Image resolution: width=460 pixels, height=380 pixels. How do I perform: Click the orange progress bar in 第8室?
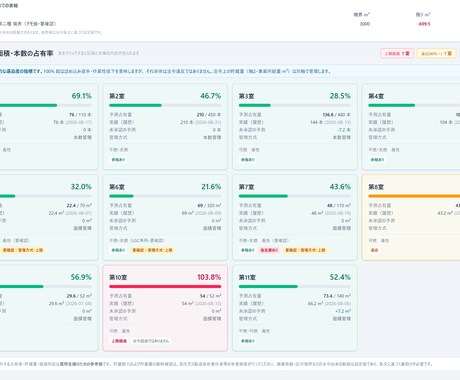[414, 196]
